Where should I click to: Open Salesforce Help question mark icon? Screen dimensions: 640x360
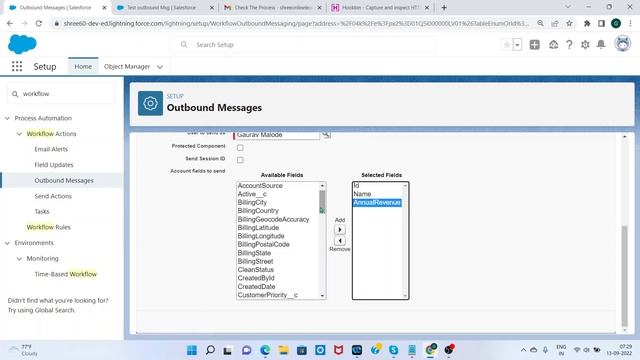pos(569,44)
